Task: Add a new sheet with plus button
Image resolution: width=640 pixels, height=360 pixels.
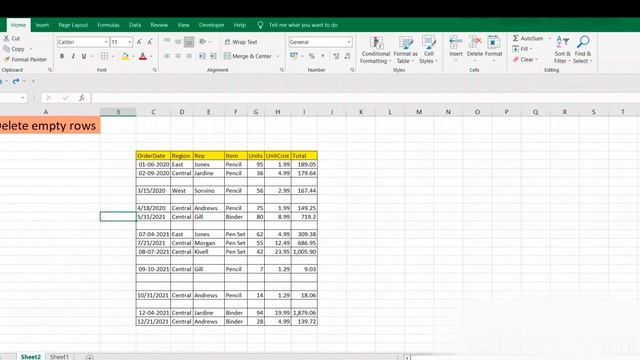Action: coord(89,357)
